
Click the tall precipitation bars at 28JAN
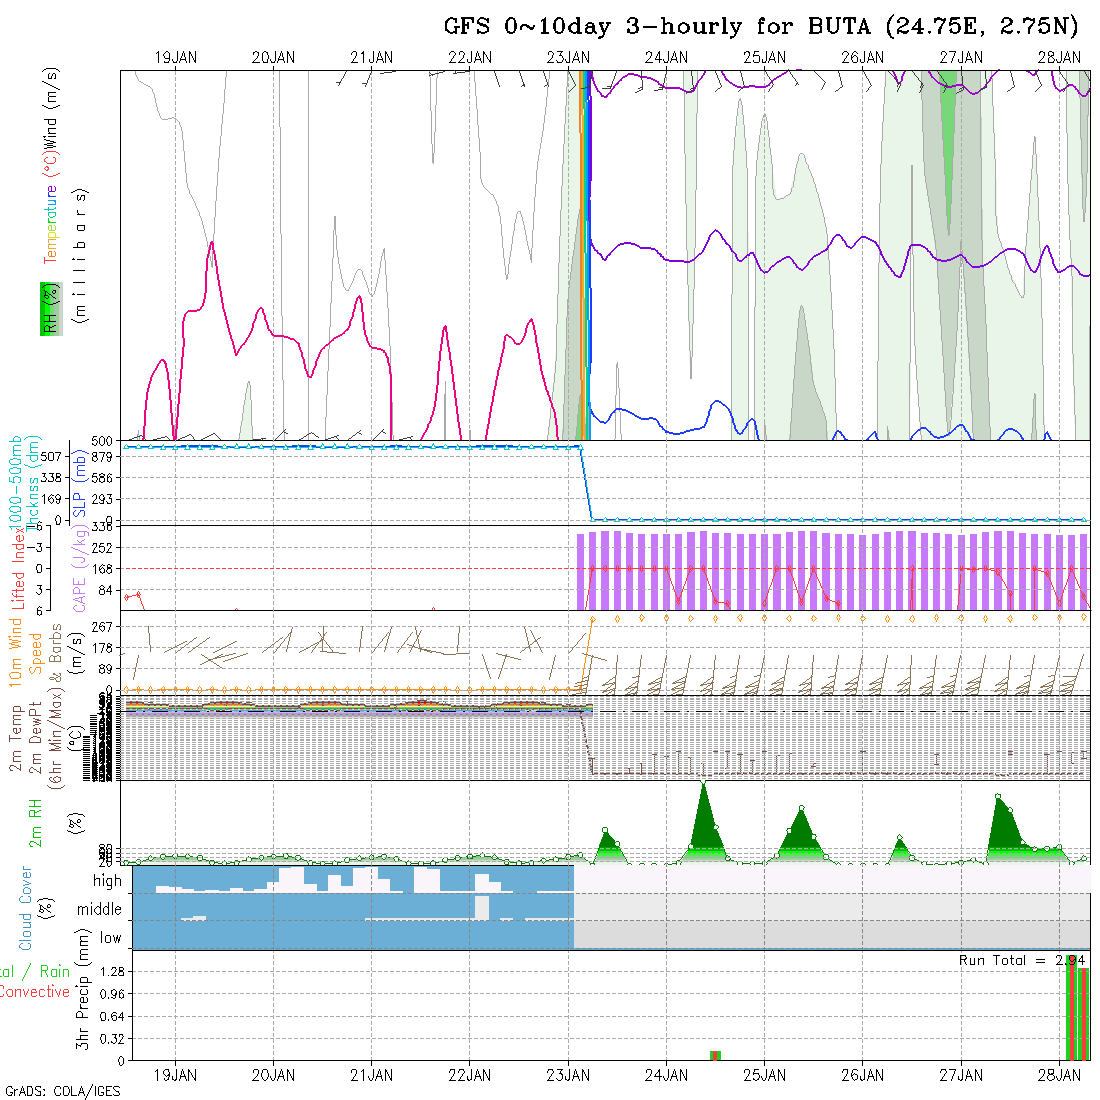tap(1076, 1010)
